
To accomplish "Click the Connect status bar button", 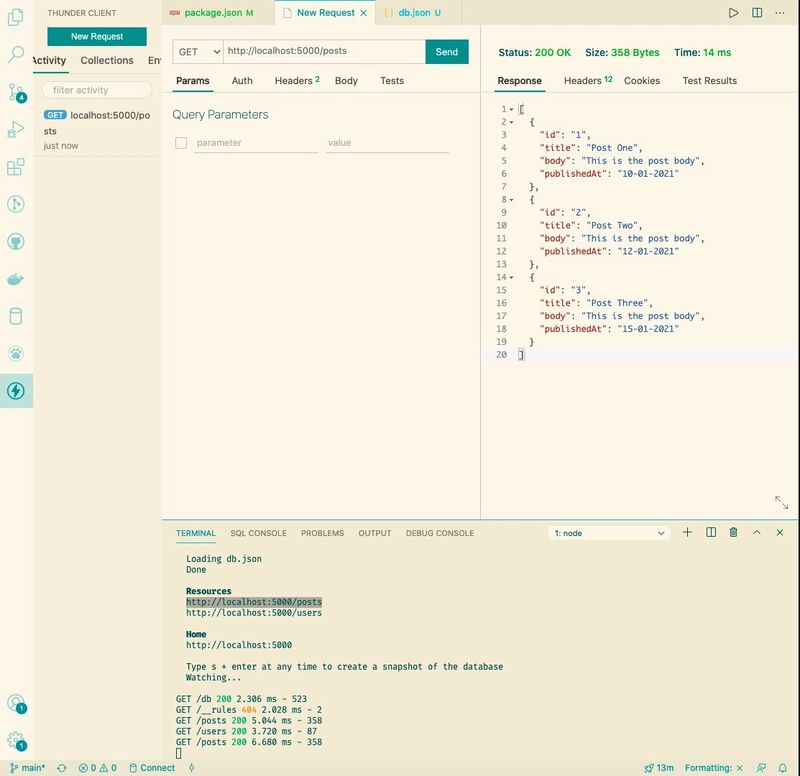I will pyautogui.click(x=152, y=768).
